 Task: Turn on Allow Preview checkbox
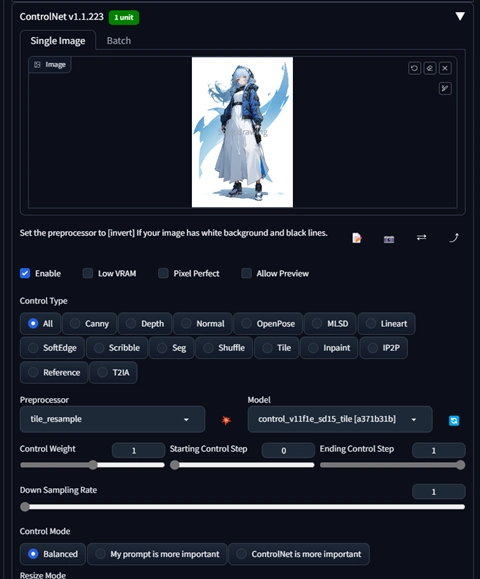[246, 273]
